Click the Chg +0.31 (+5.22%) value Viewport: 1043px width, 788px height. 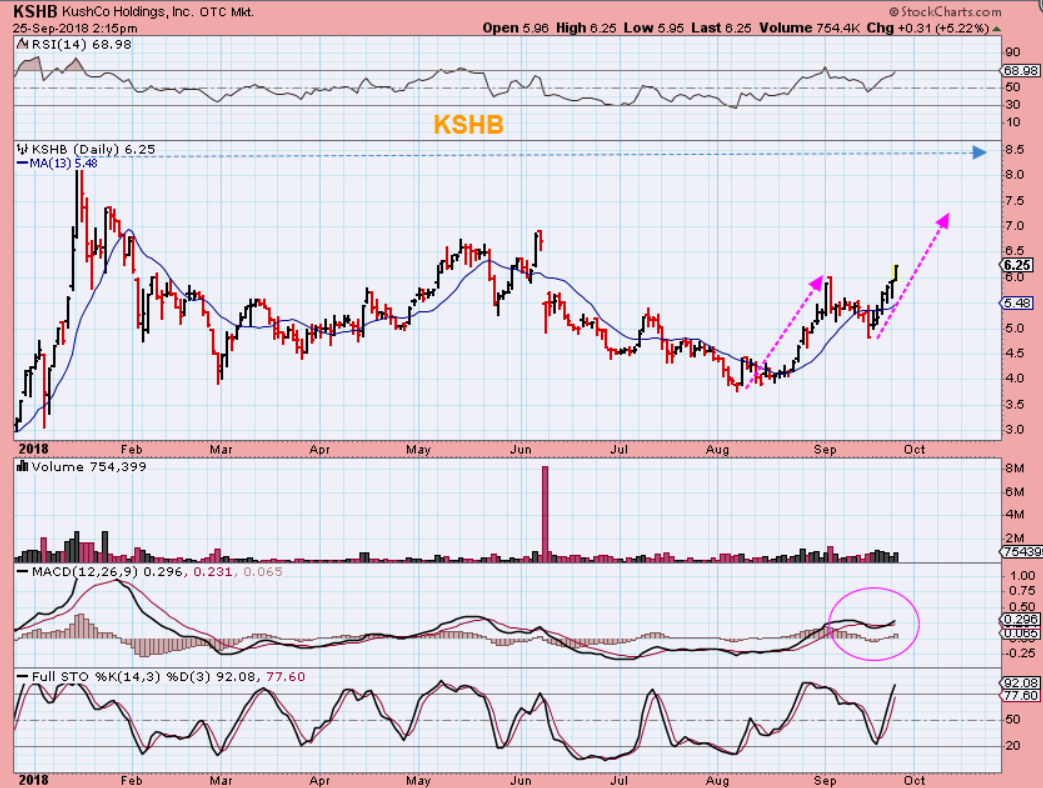[x=927, y=28]
